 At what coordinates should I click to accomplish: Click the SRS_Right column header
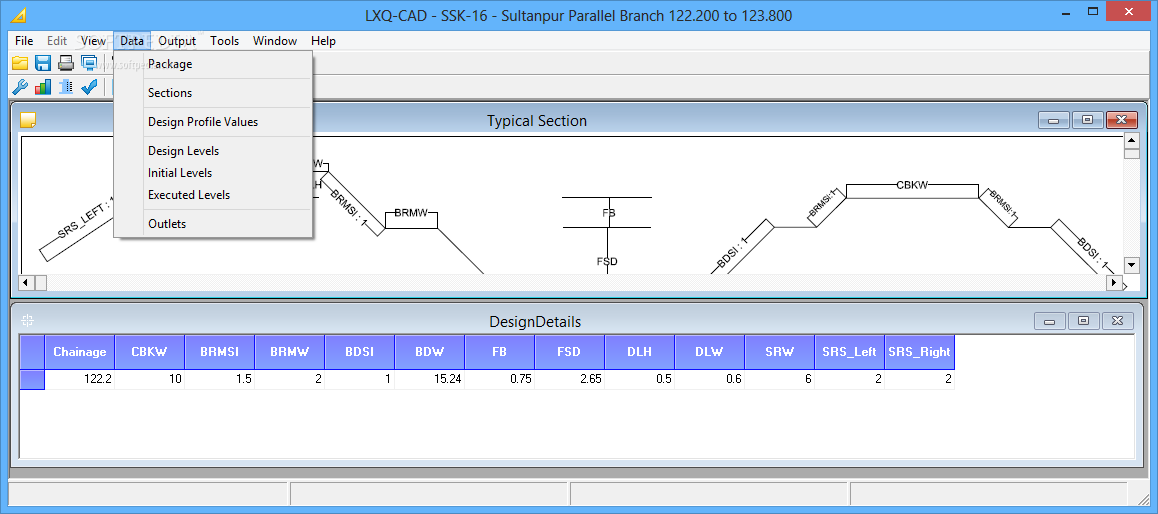point(919,352)
